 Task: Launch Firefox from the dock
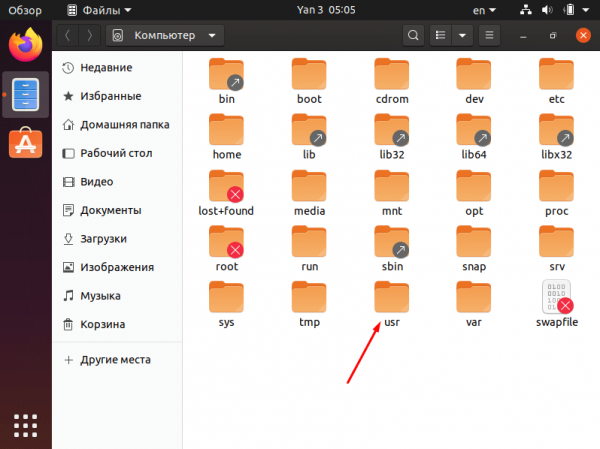click(x=25, y=45)
